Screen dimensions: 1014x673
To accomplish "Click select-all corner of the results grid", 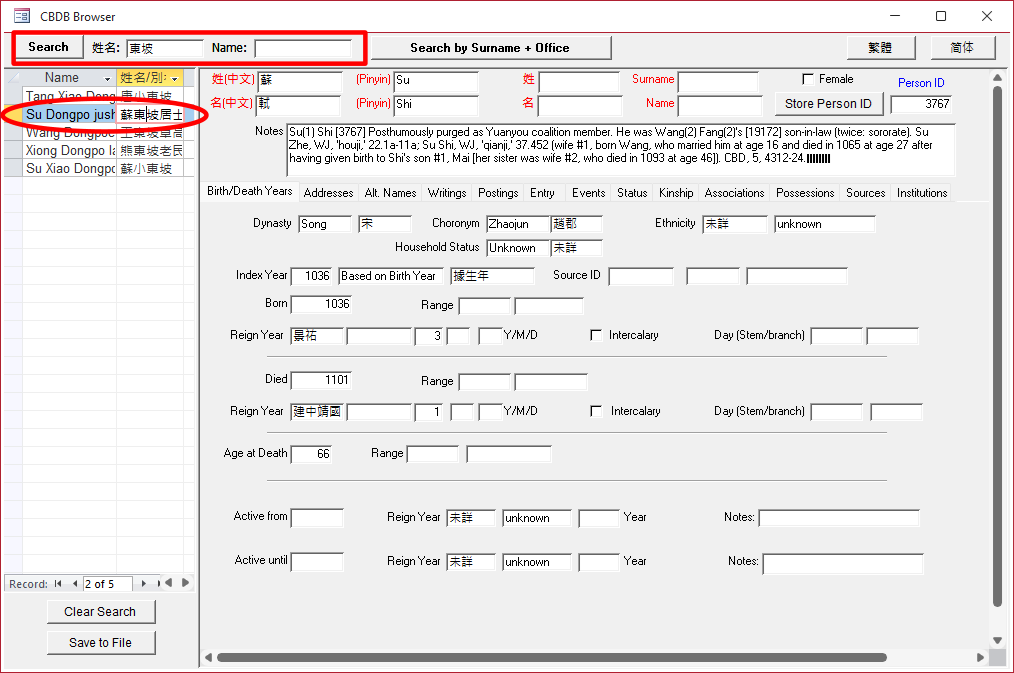I will tap(13, 78).
